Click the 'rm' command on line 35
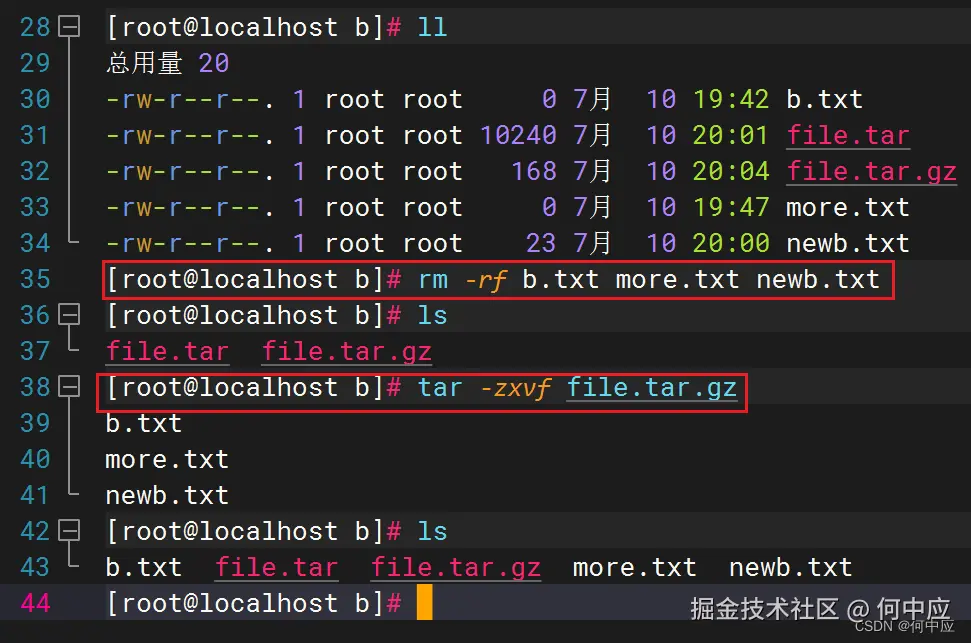This screenshot has width=971, height=643. click(x=433, y=279)
